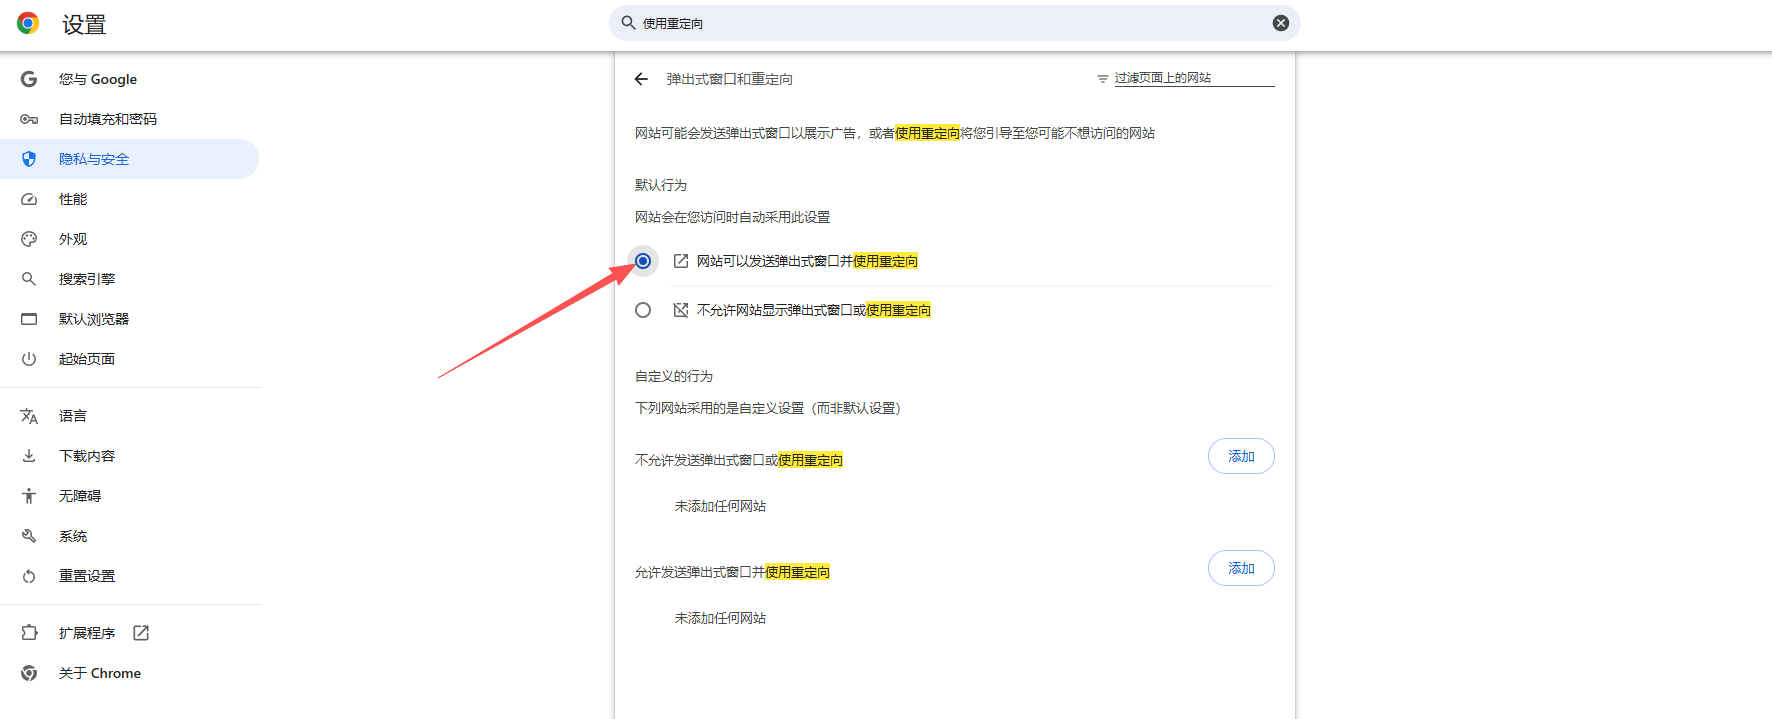
Task: Clear the settings search with X icon
Action: [x=1280, y=23]
